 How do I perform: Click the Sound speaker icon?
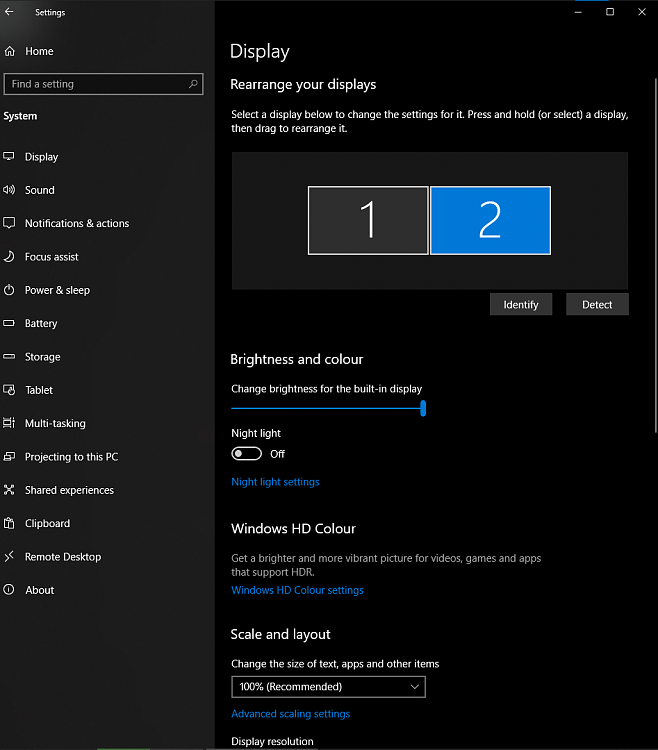point(10,190)
